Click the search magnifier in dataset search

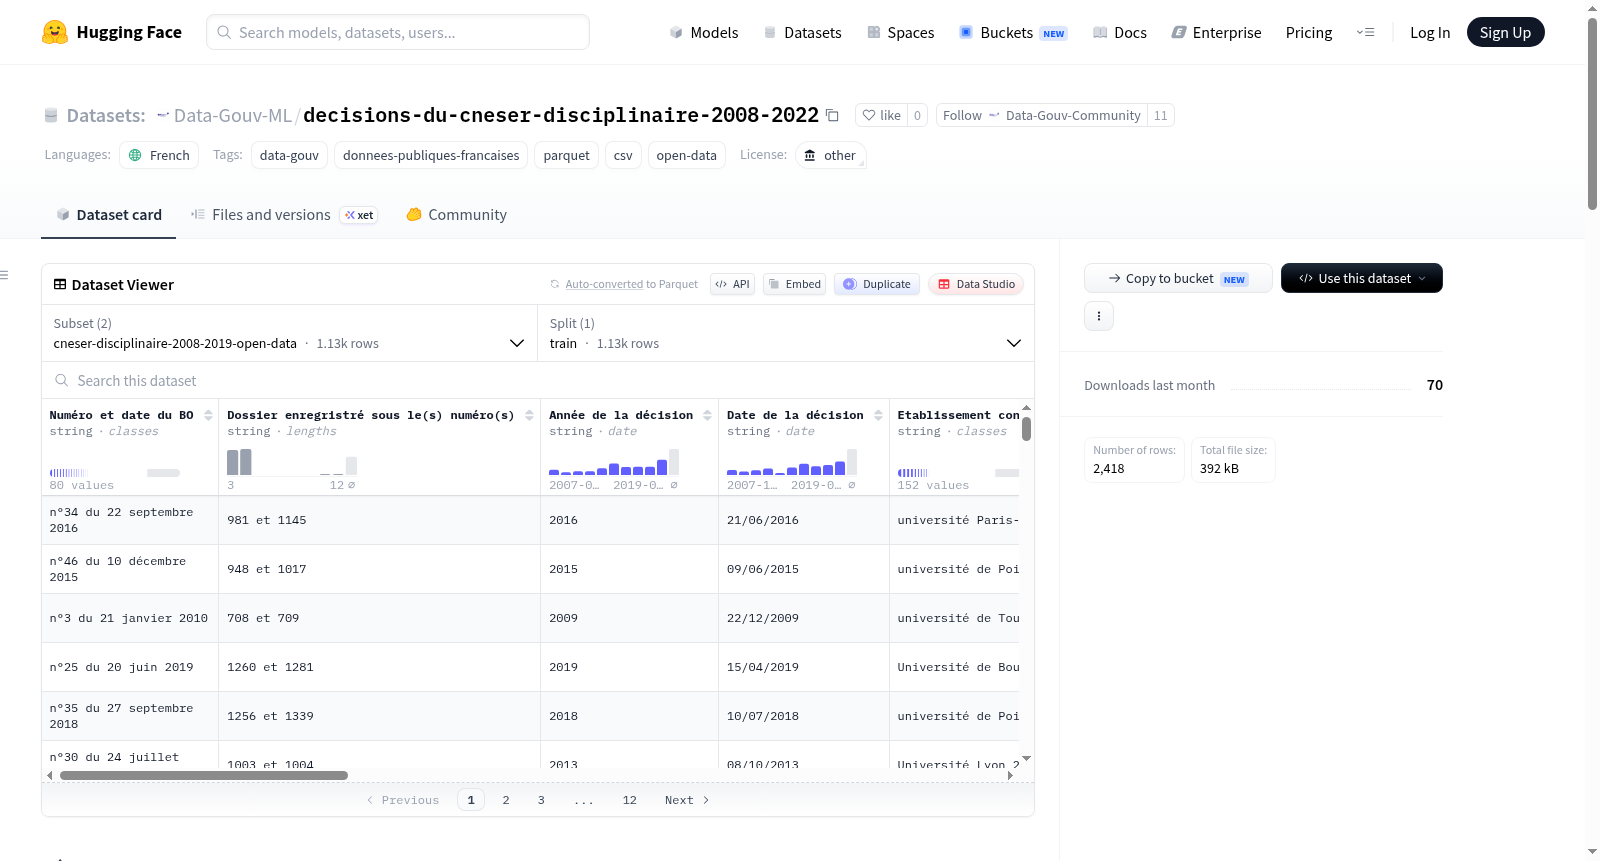click(62, 380)
